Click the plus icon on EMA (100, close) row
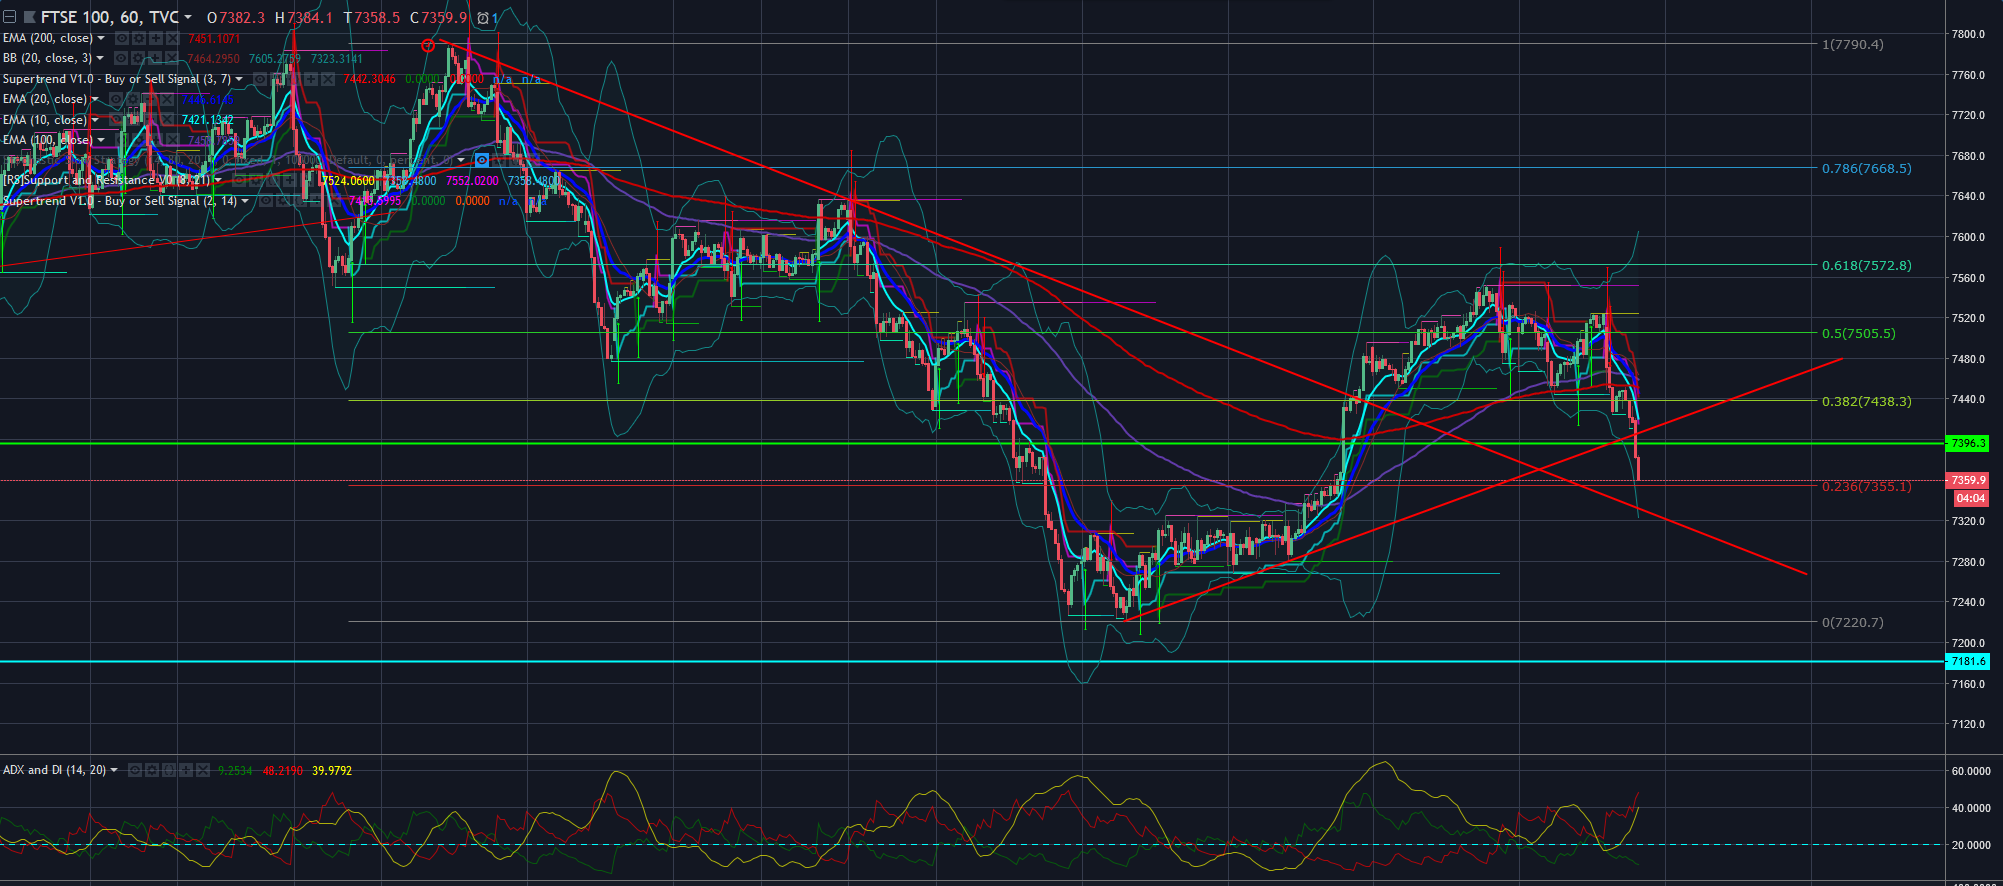 coord(155,140)
